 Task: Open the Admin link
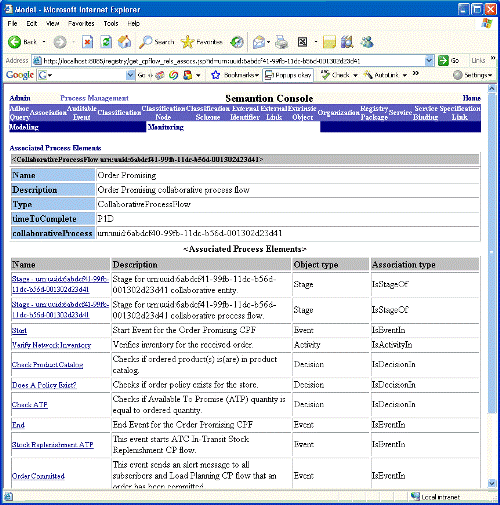point(20,98)
